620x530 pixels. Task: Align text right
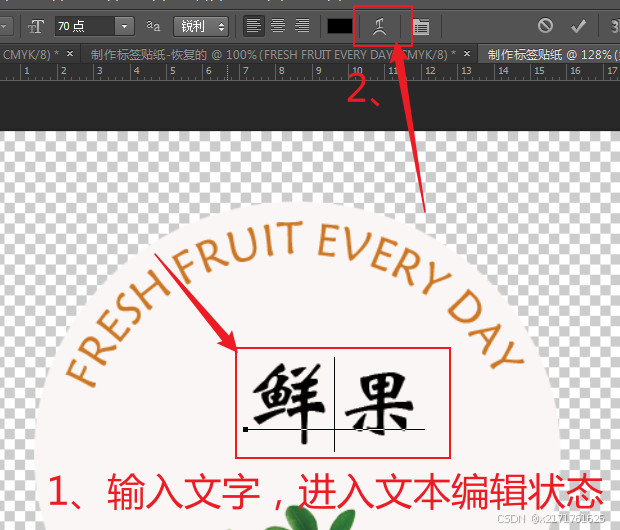click(x=302, y=26)
